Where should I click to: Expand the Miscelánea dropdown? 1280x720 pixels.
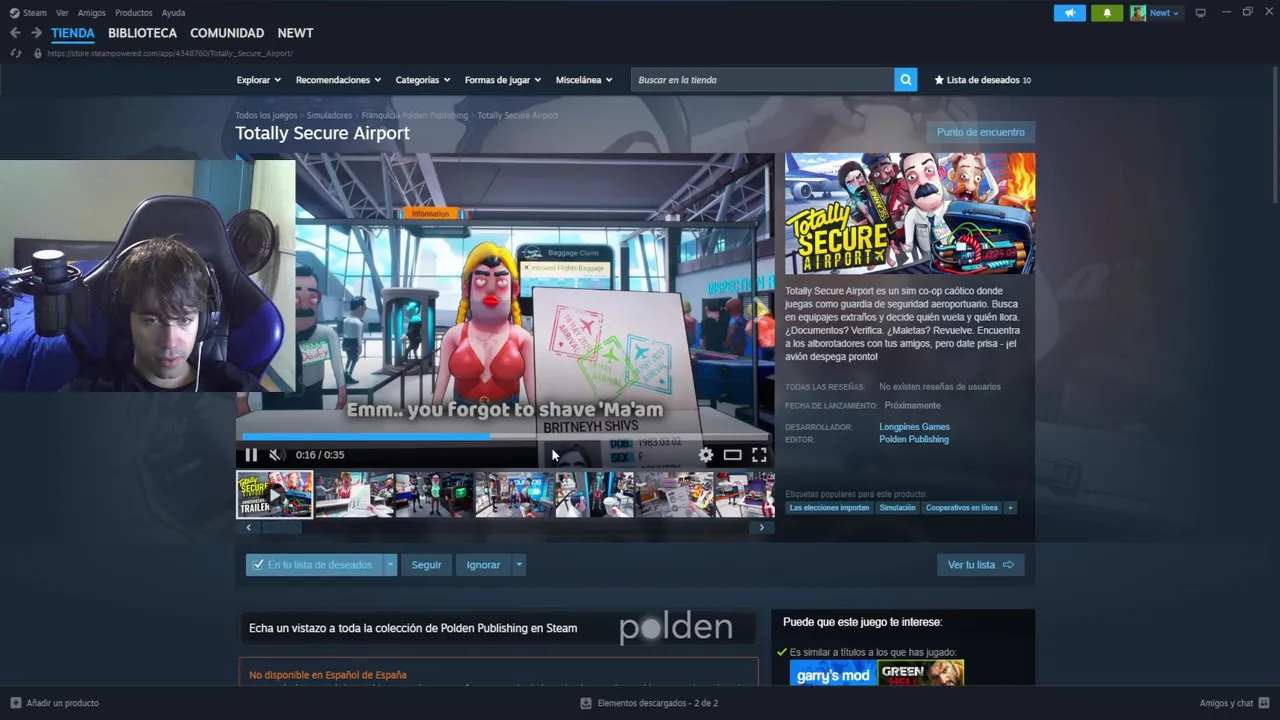pos(583,80)
